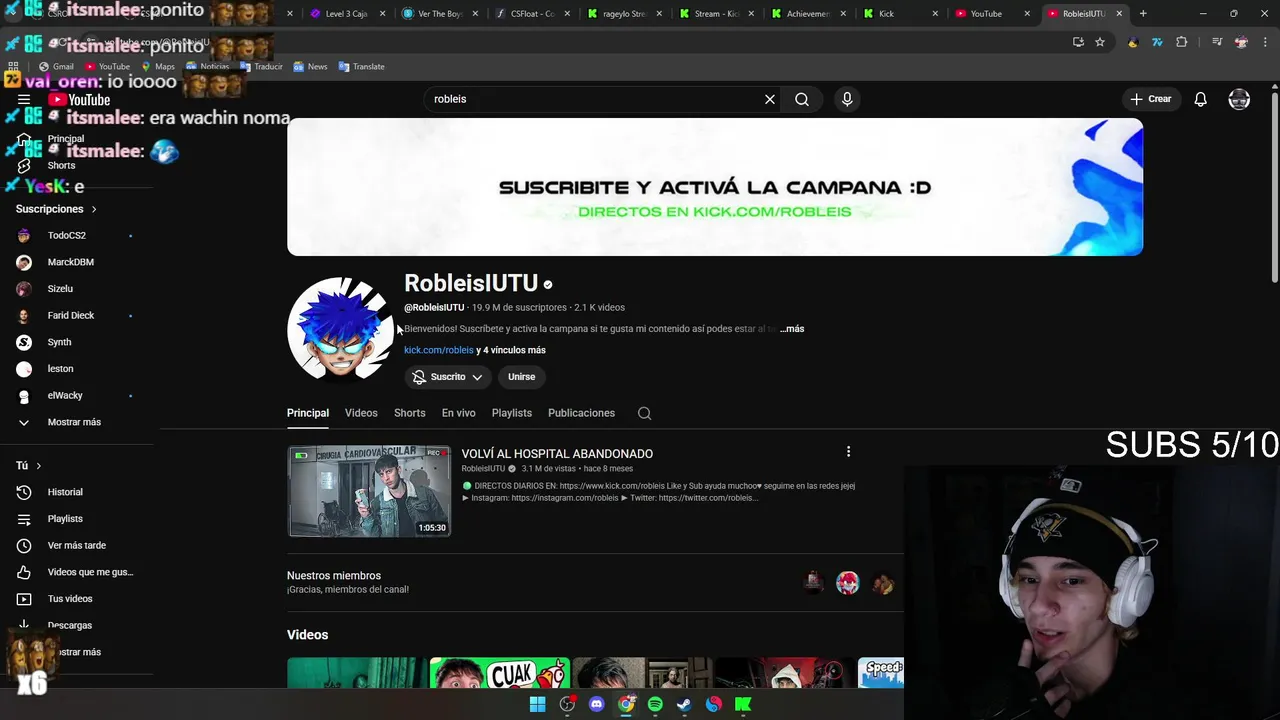Open the Windows Start button

537,704
